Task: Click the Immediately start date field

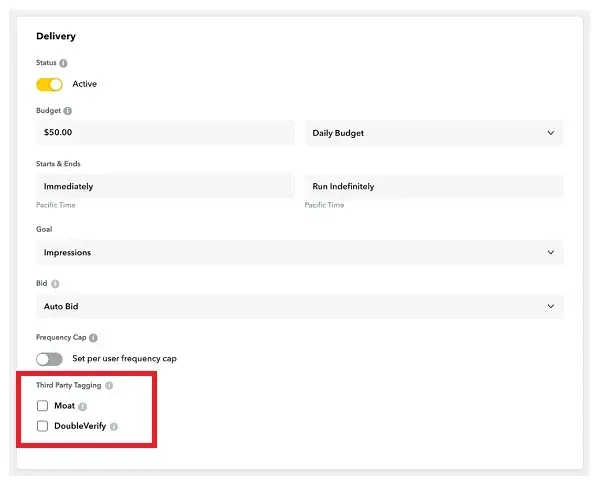Action: point(165,187)
